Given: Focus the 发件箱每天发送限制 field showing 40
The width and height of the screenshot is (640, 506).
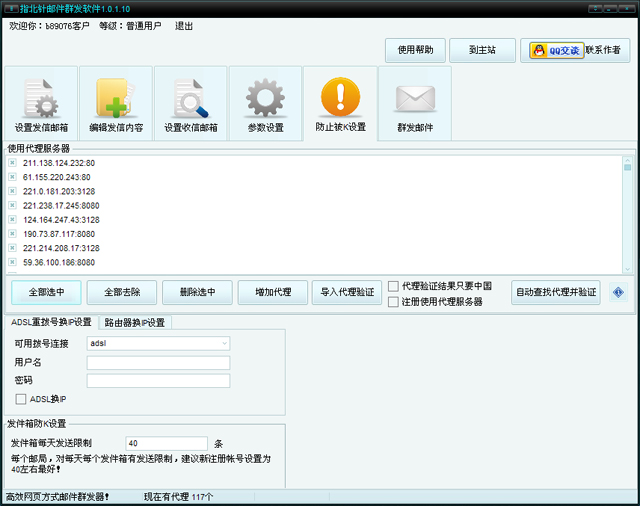Looking at the screenshot, I should point(167,443).
